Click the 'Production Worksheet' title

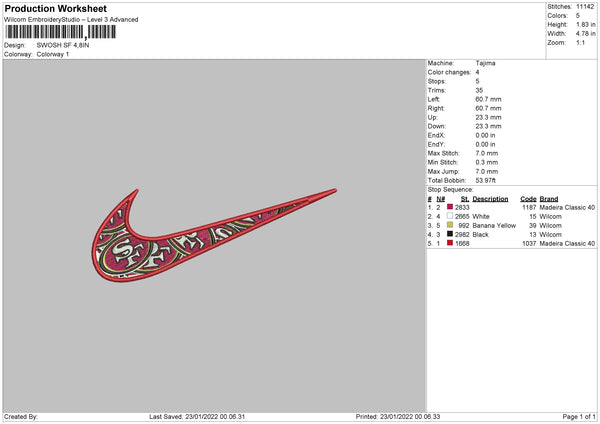[x=55, y=8]
